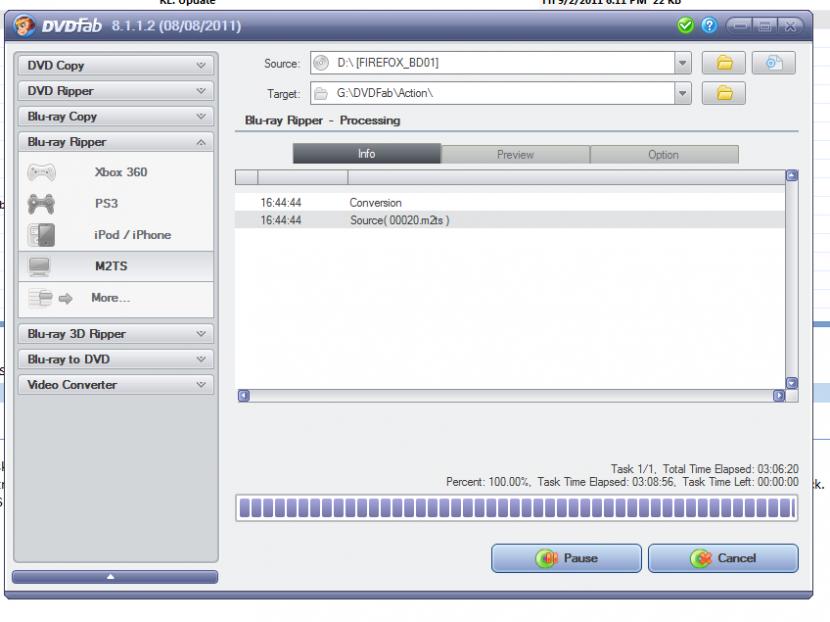Open the Source path dropdown arrow
This screenshot has width=830, height=622.
coord(683,63)
